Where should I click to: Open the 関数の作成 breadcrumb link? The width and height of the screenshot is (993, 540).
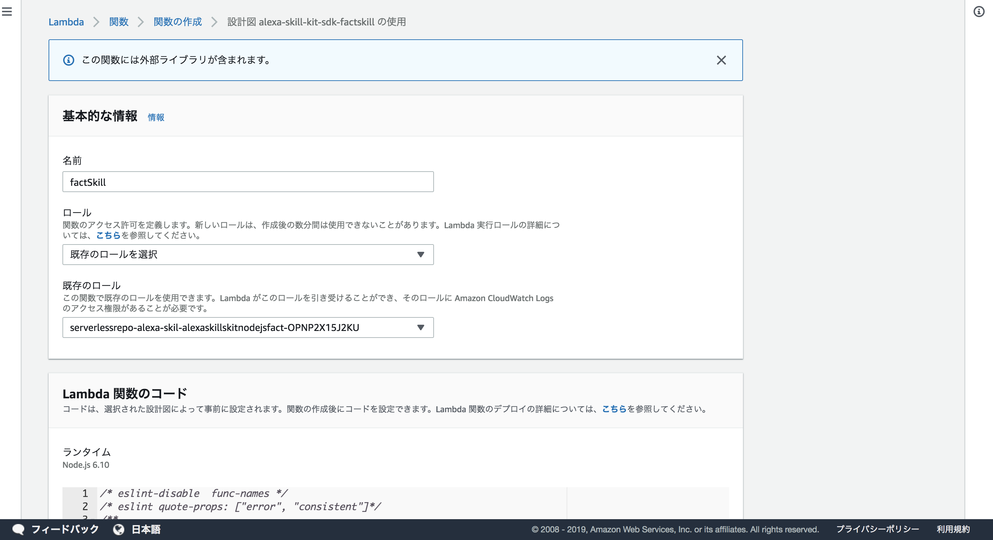click(177, 22)
